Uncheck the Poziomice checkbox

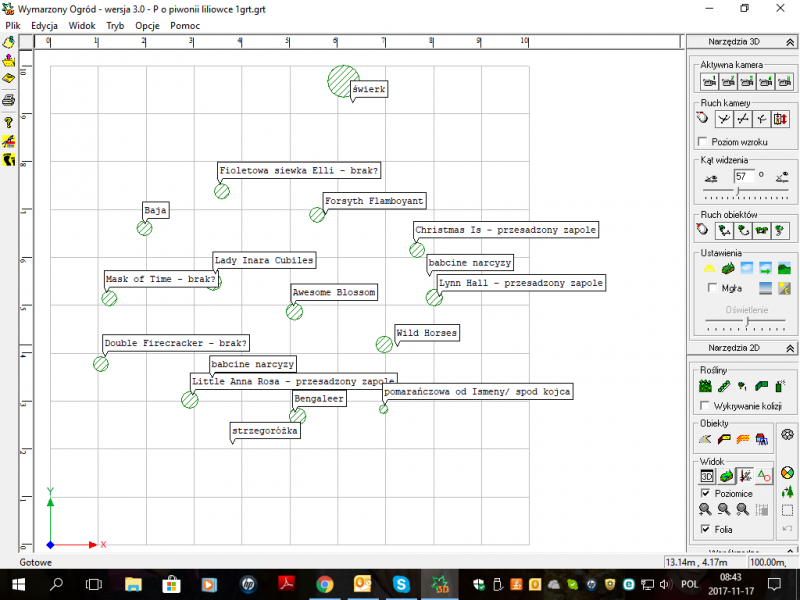[707, 493]
